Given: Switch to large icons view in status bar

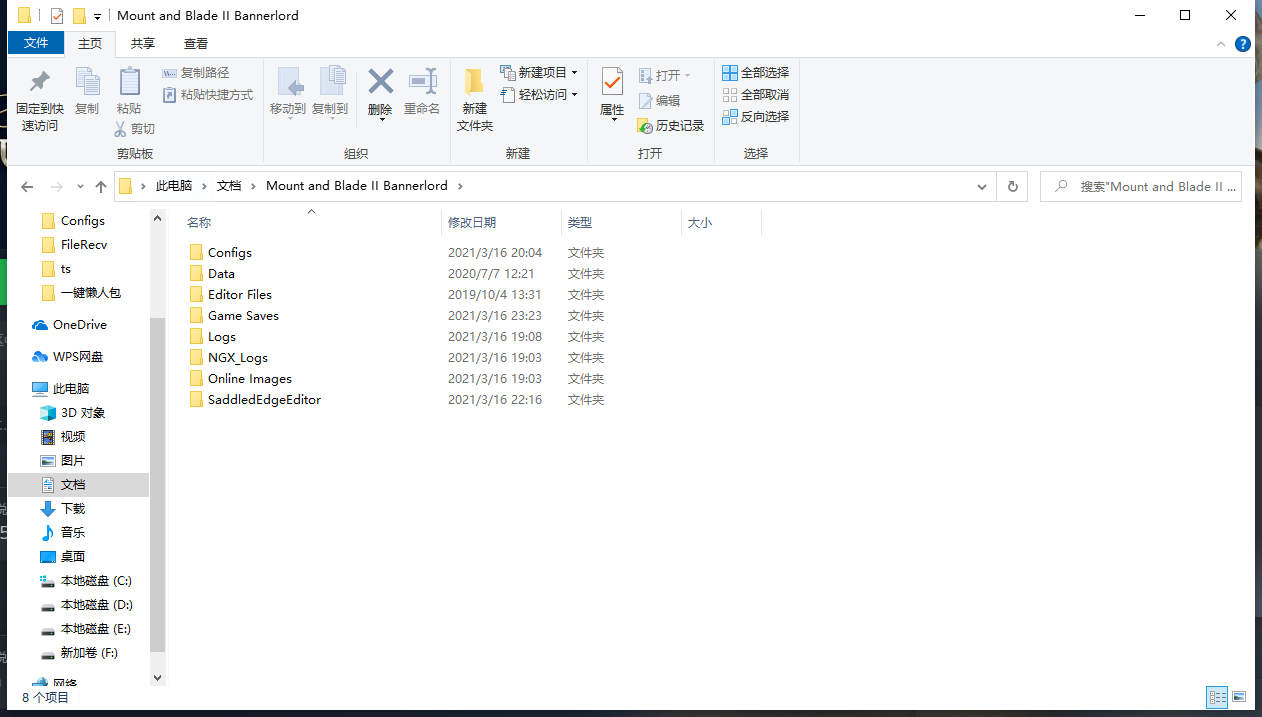Looking at the screenshot, I should click(x=1239, y=697).
